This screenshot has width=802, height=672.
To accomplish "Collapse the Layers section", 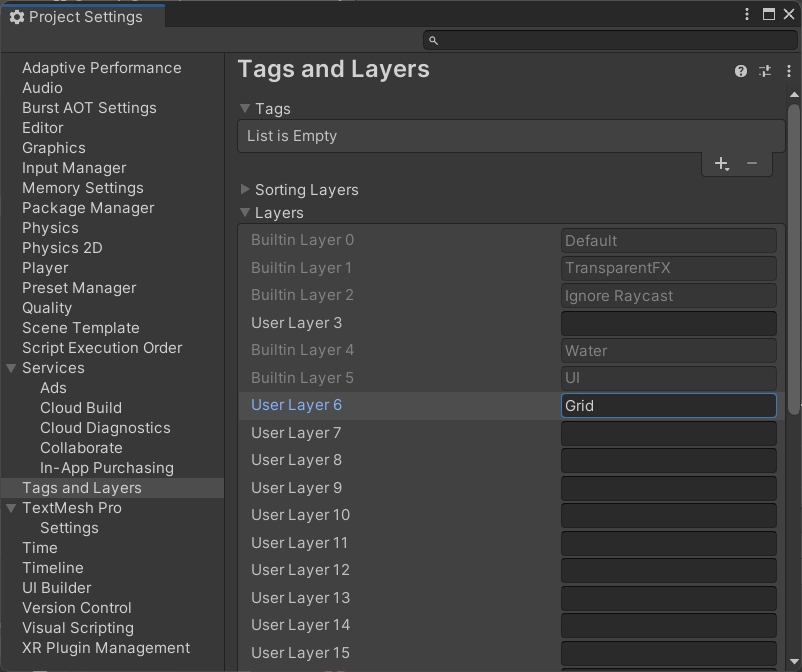I will click(245, 212).
